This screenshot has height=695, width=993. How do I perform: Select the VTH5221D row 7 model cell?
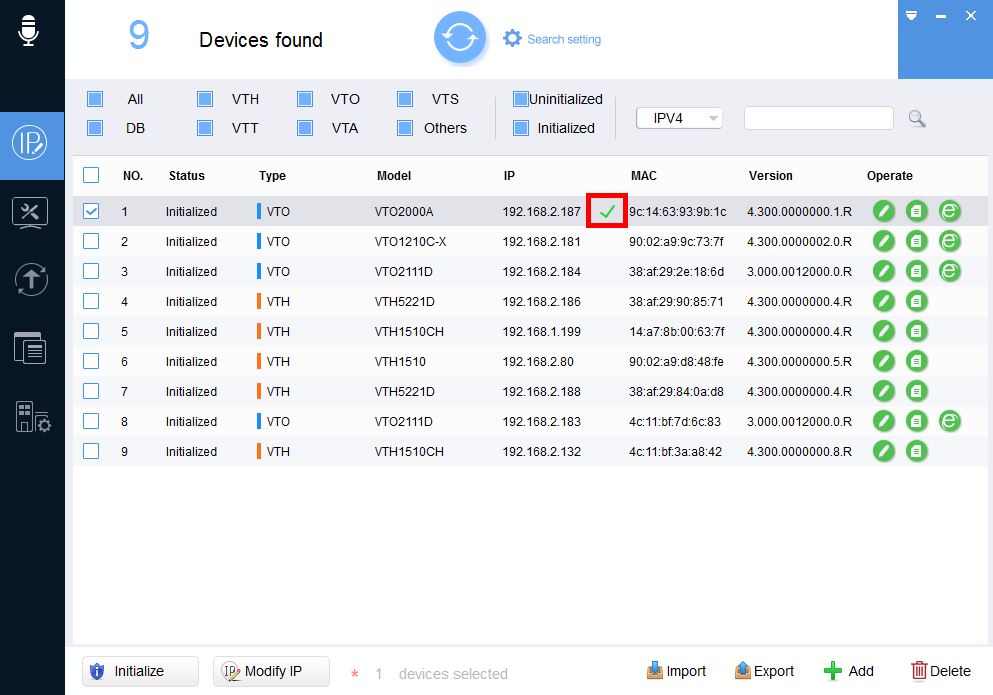coord(405,392)
